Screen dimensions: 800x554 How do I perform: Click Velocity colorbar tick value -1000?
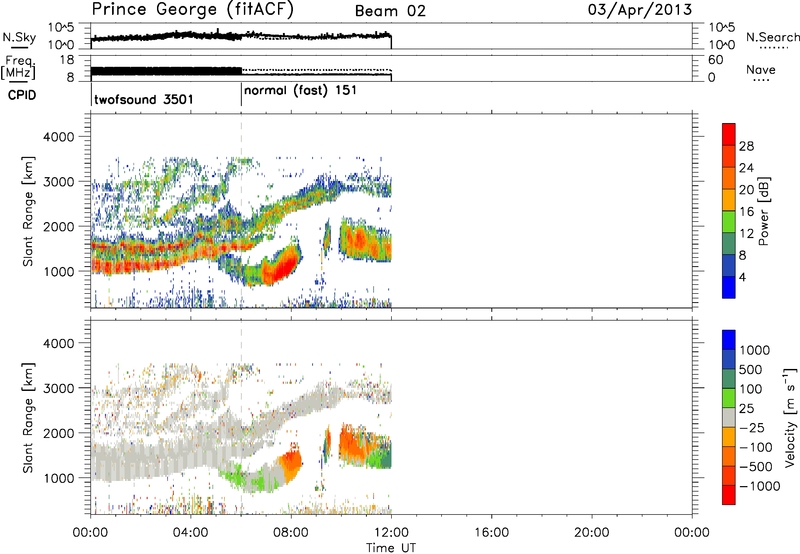(x=760, y=486)
